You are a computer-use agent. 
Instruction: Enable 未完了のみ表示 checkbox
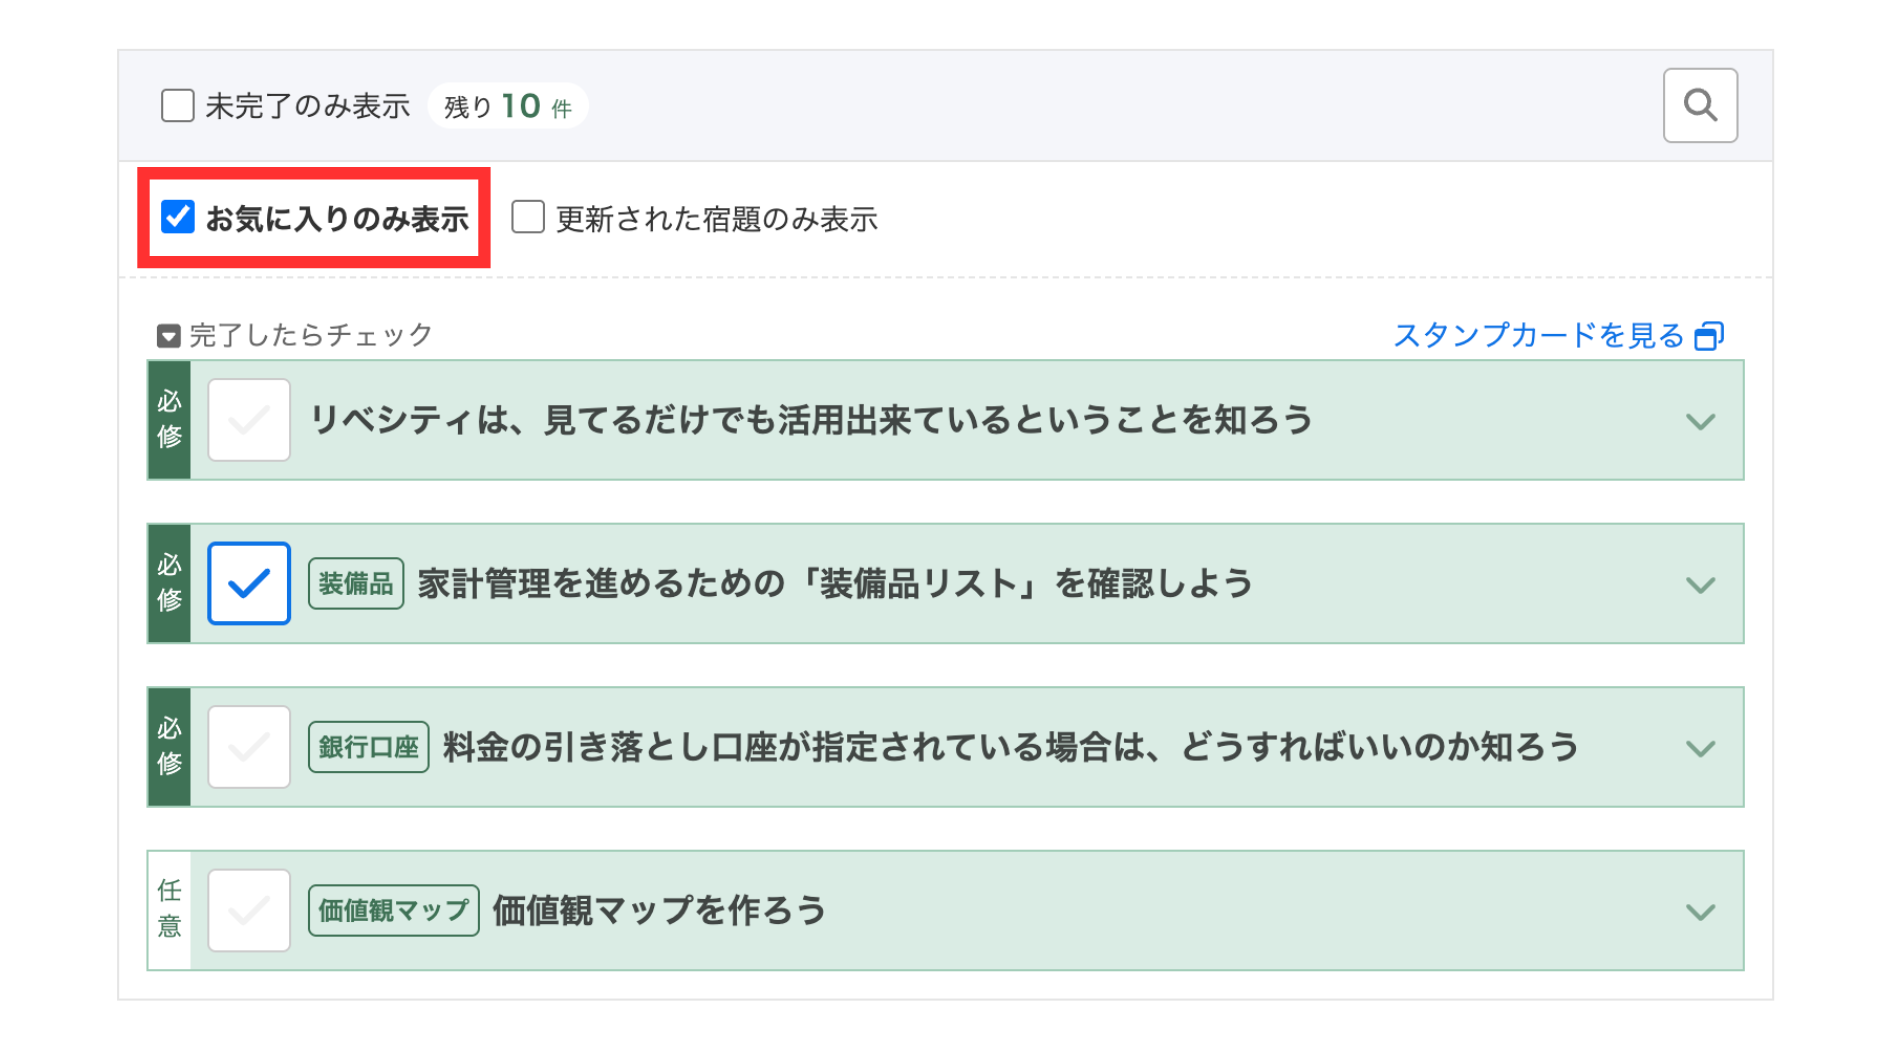(178, 105)
